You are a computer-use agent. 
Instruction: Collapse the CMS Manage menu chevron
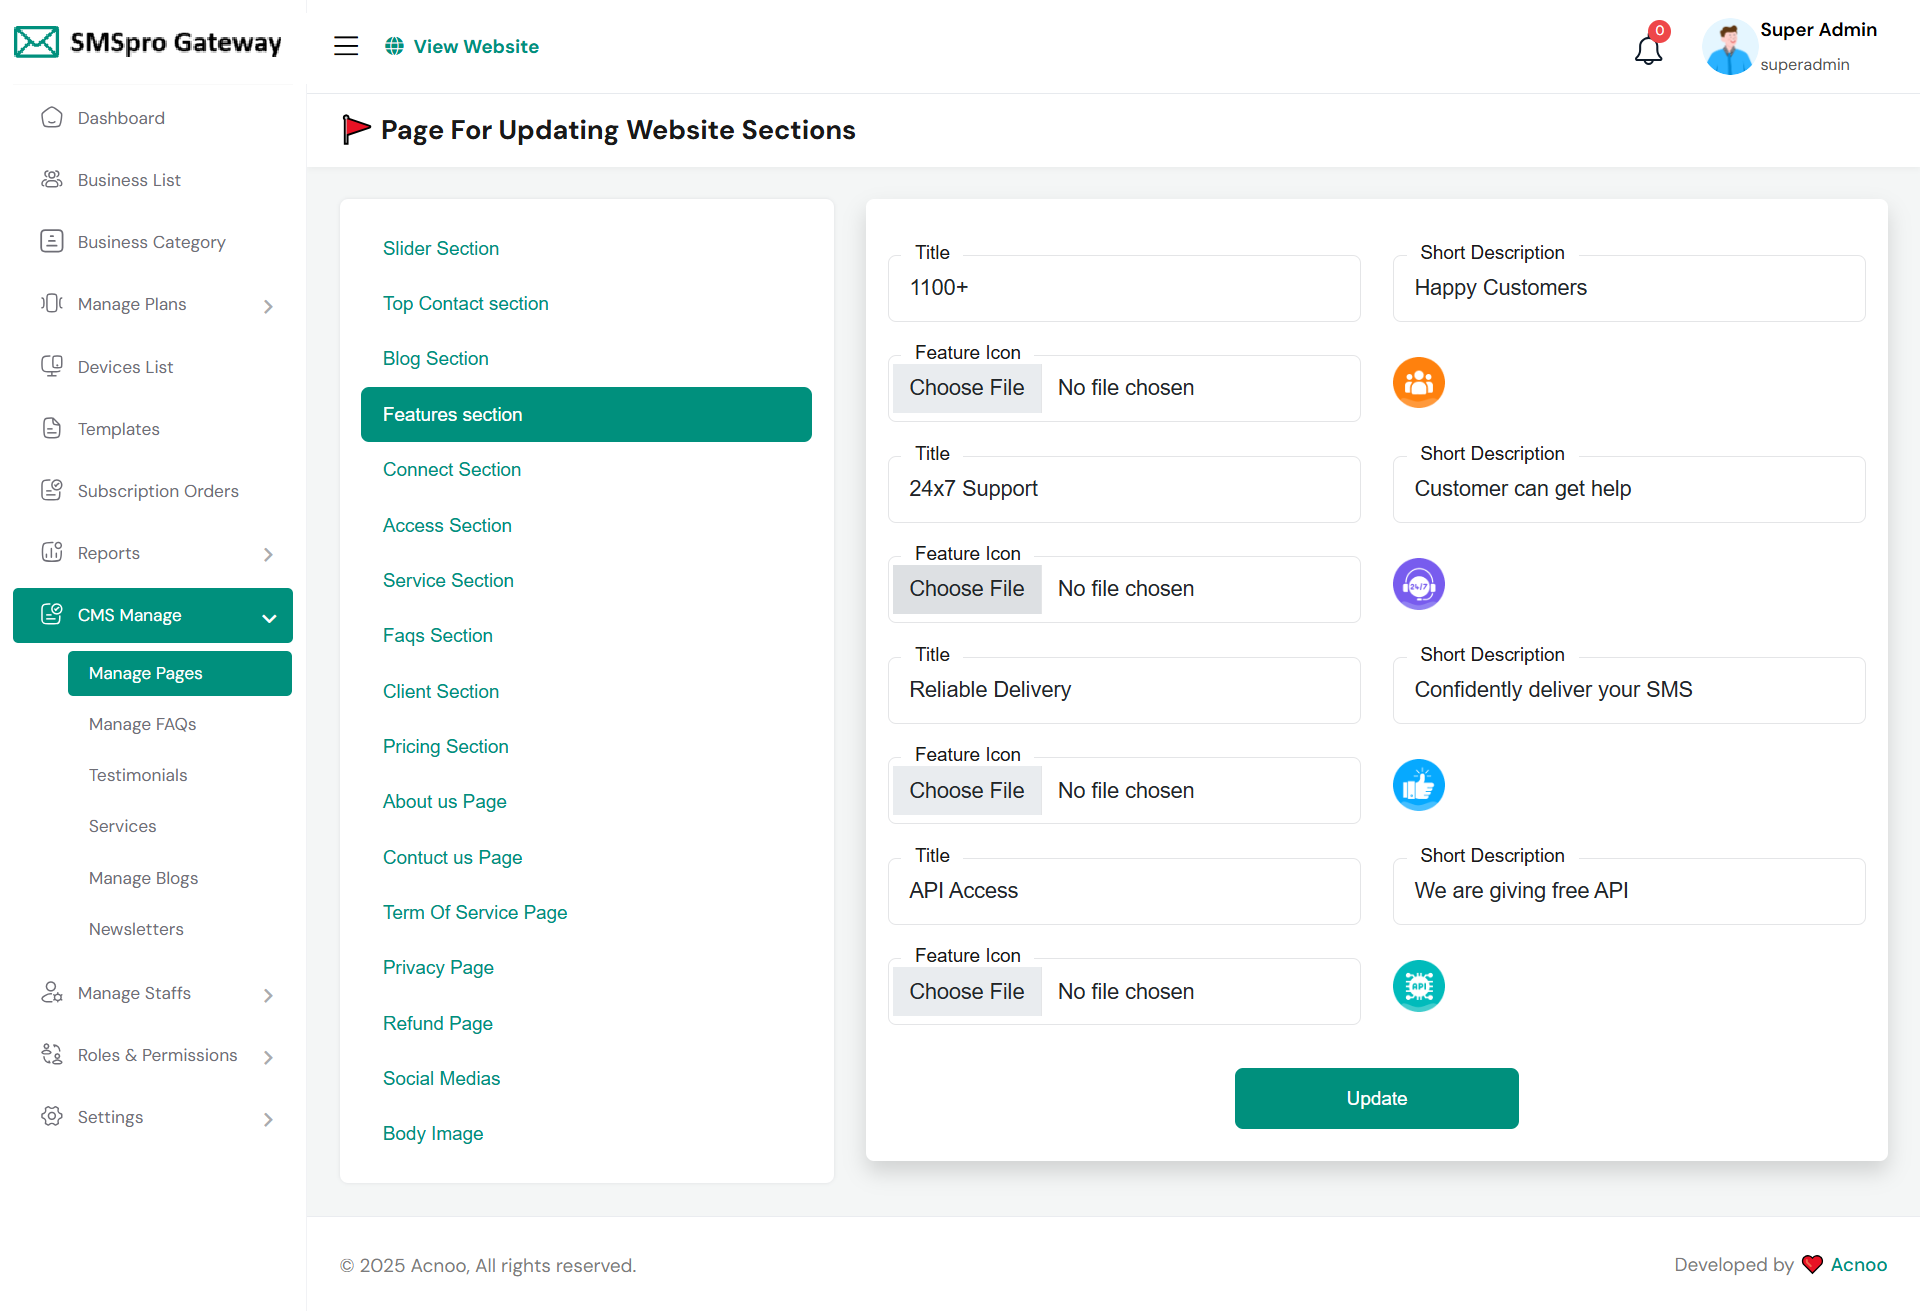(x=269, y=617)
